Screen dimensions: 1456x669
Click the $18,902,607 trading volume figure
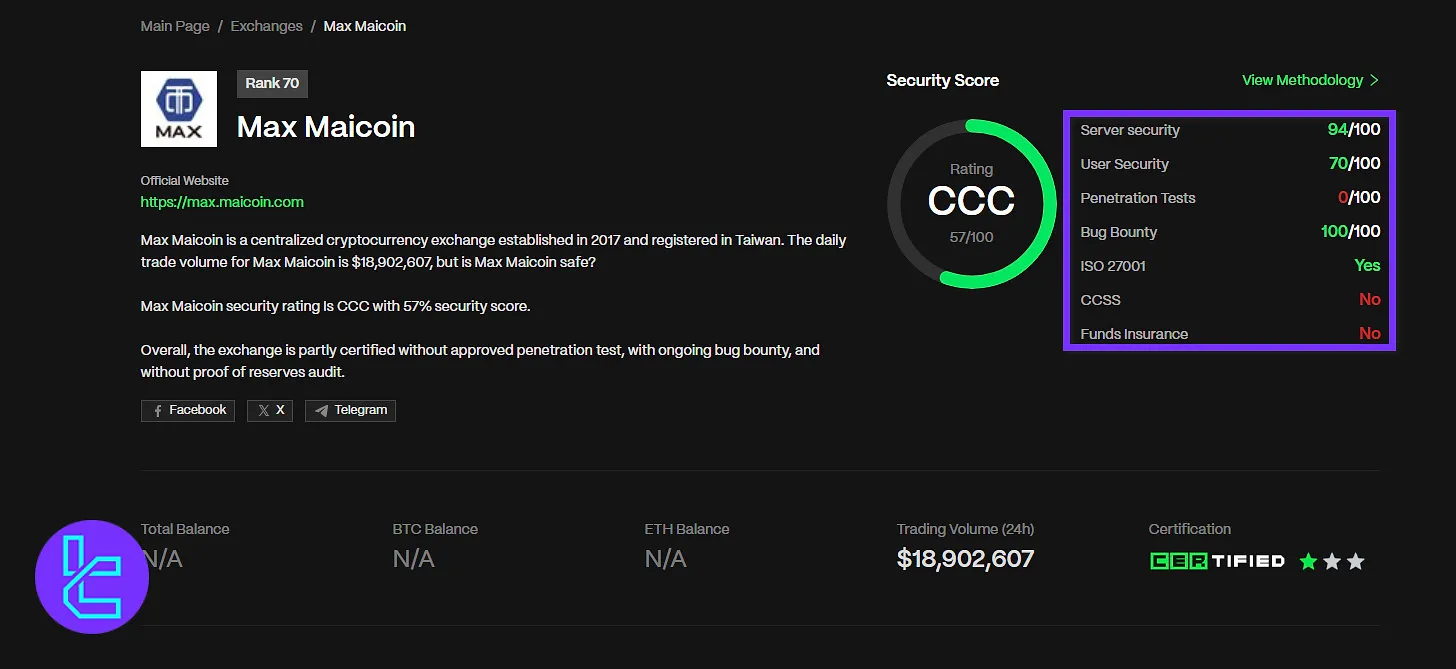pyautogui.click(x=965, y=559)
